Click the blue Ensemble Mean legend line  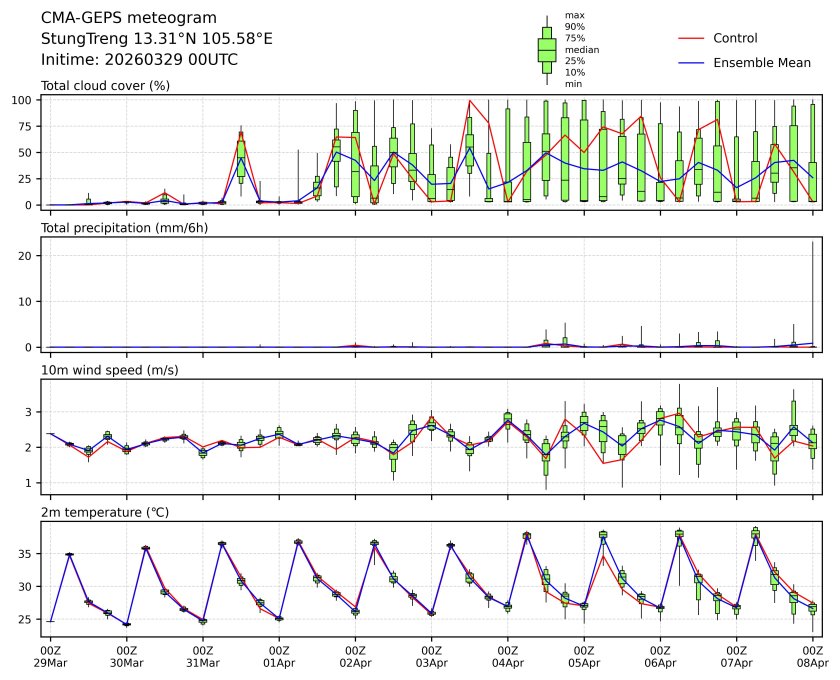pos(693,62)
